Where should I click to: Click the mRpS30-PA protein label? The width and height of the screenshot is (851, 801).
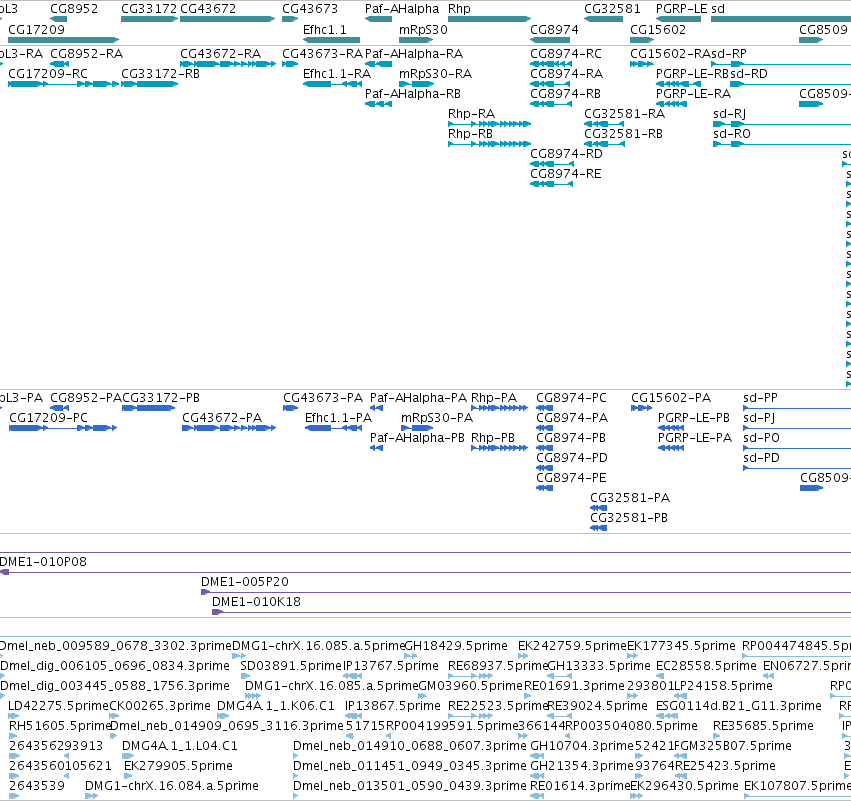(437, 418)
